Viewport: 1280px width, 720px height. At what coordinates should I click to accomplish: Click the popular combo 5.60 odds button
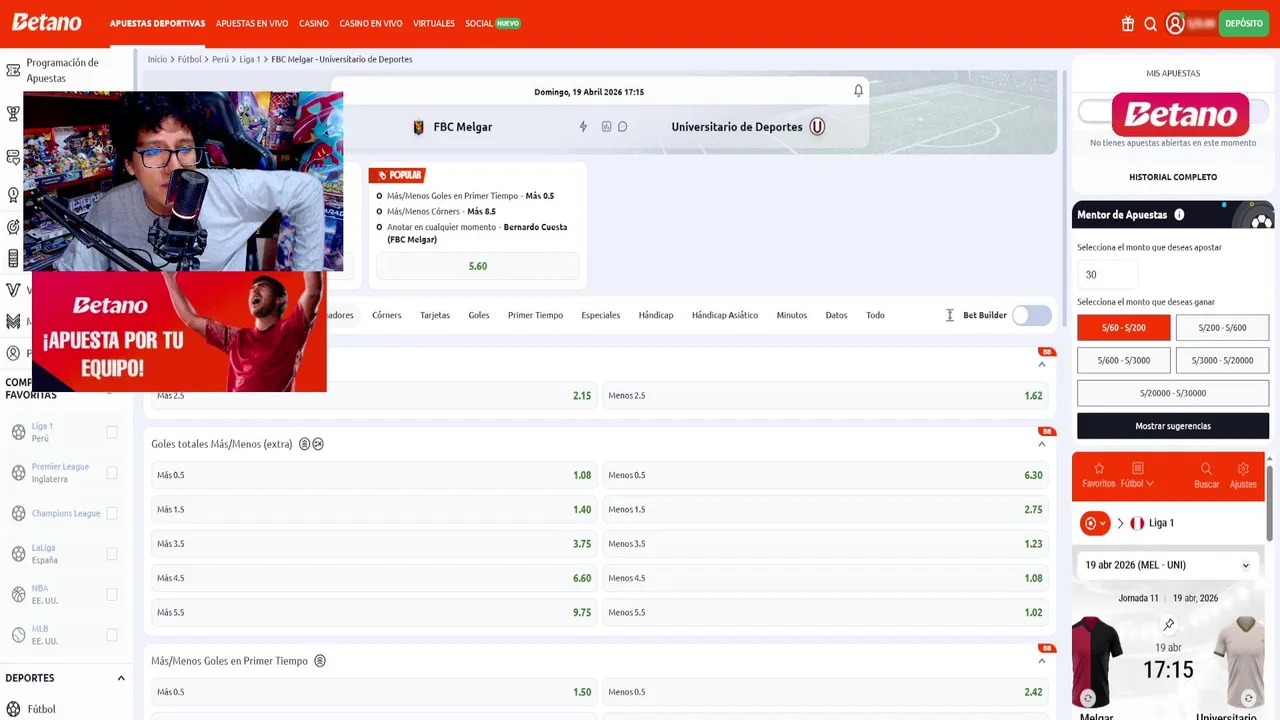[x=478, y=266]
